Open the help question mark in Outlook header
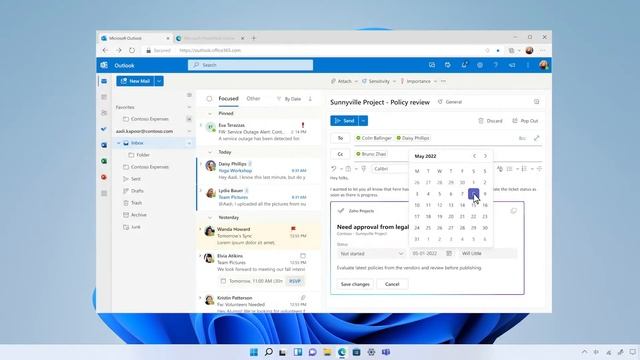640x360 pixels. [x=496, y=65]
